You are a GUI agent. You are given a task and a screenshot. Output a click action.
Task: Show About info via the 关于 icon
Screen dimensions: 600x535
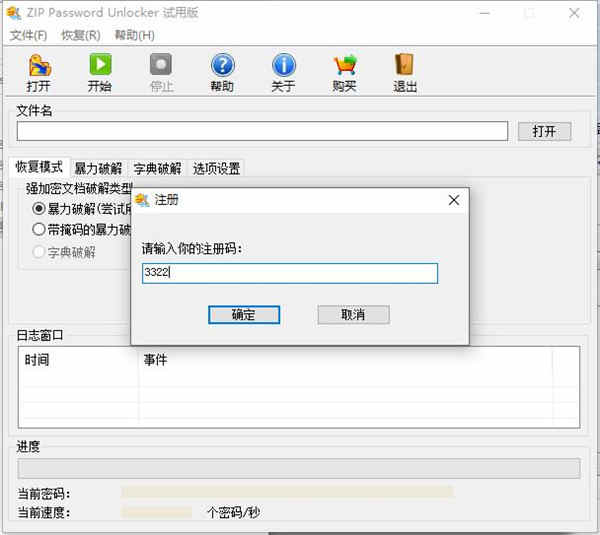coord(284,73)
